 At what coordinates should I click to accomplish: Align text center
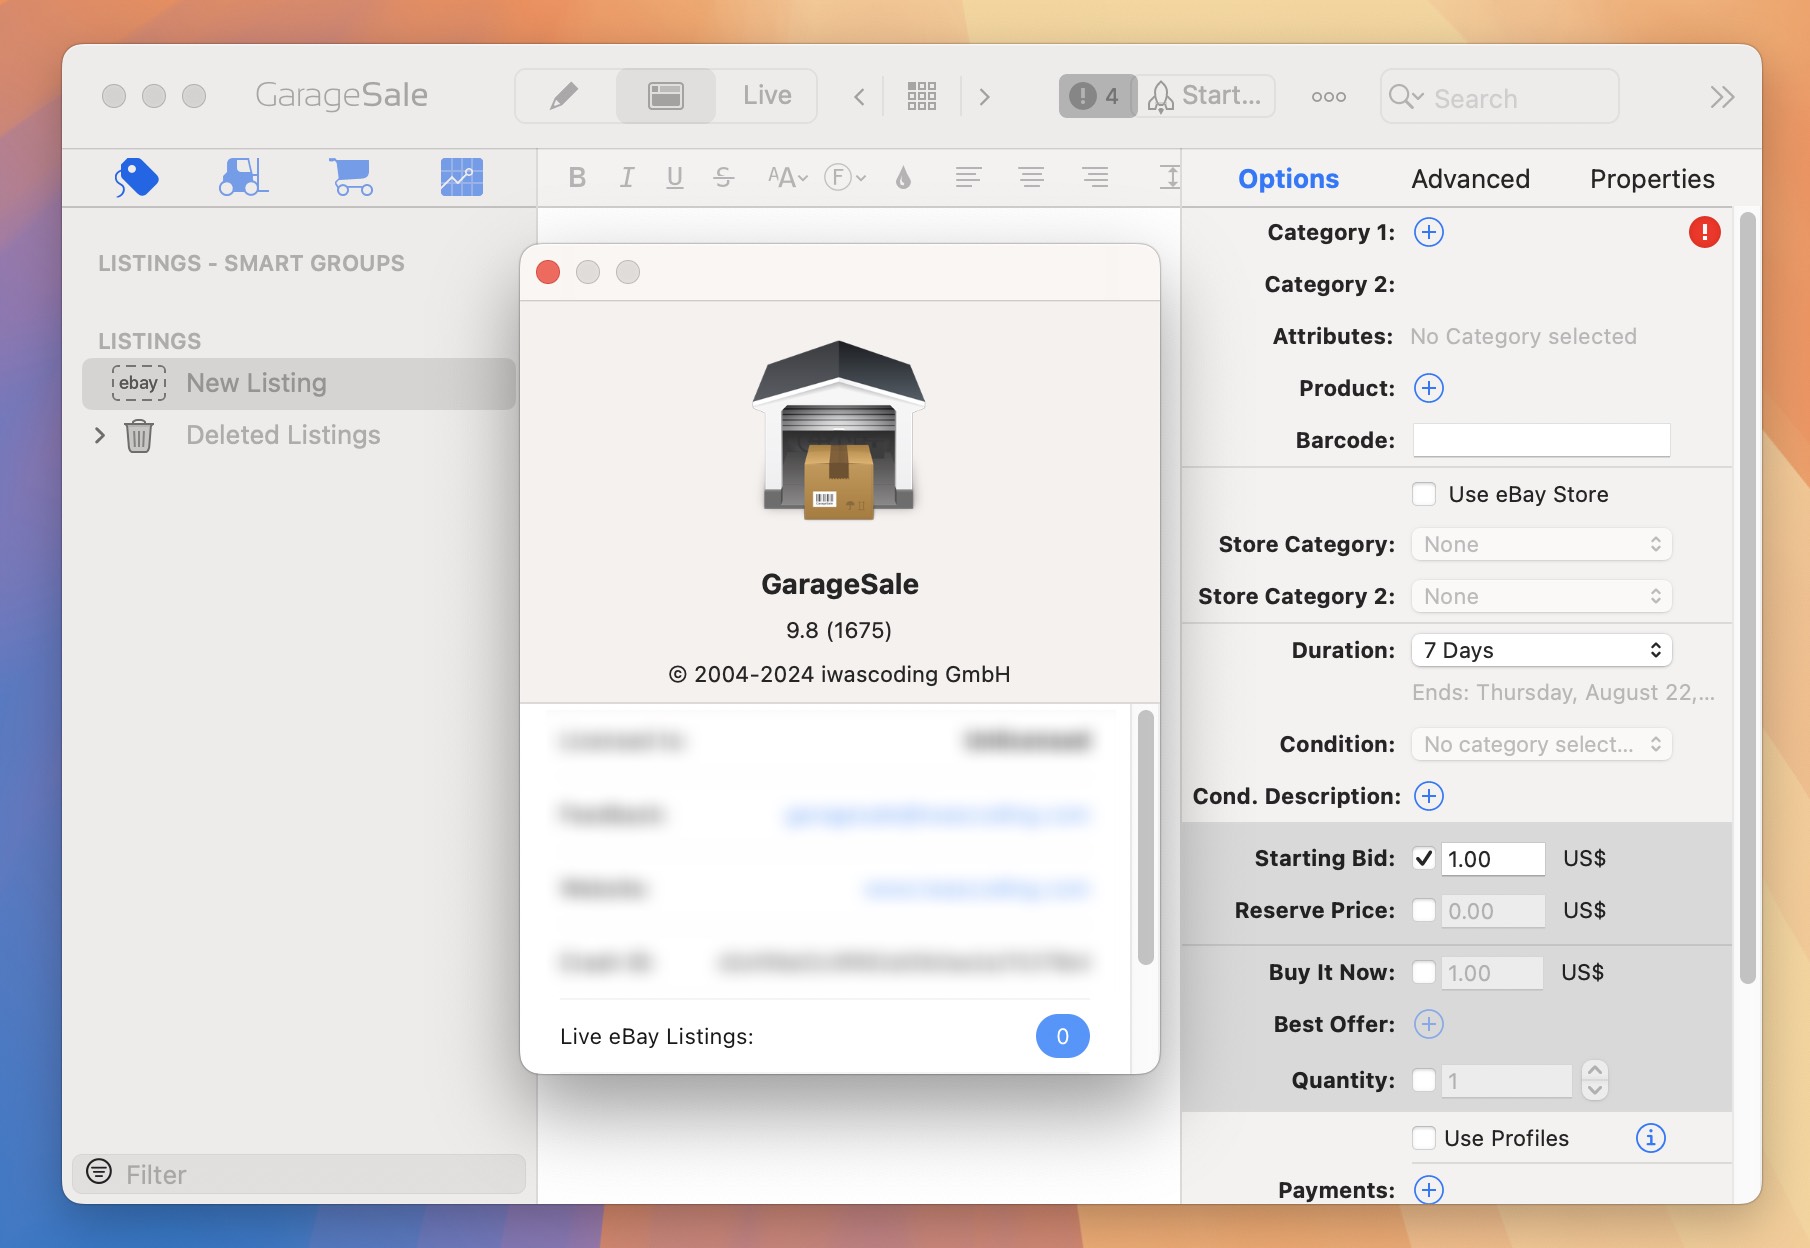coord(1031,178)
